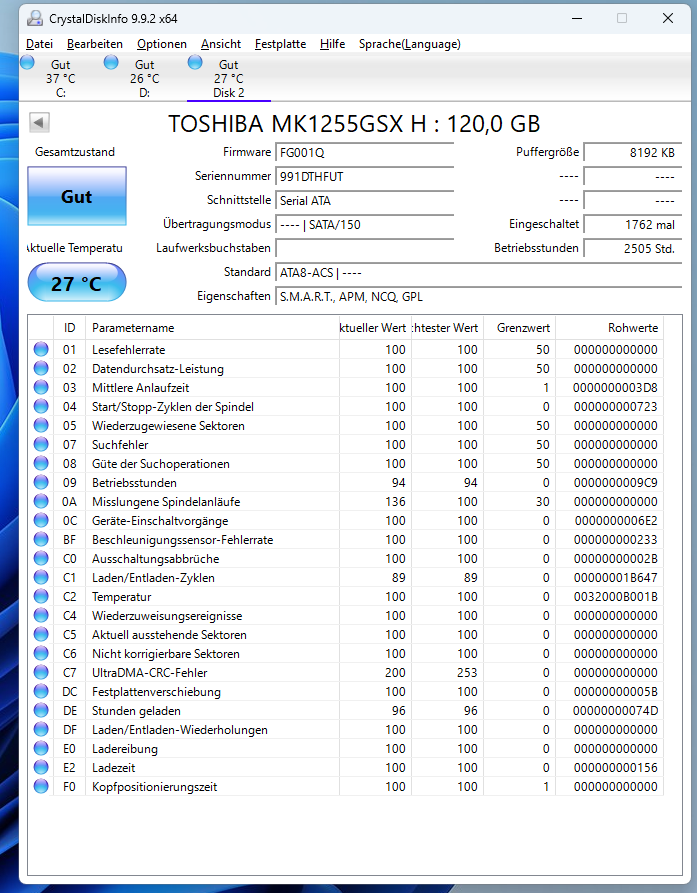Switch to the Disk 2 tab at 27 °C
Viewport: 697px width, 893px height.
pos(229,78)
